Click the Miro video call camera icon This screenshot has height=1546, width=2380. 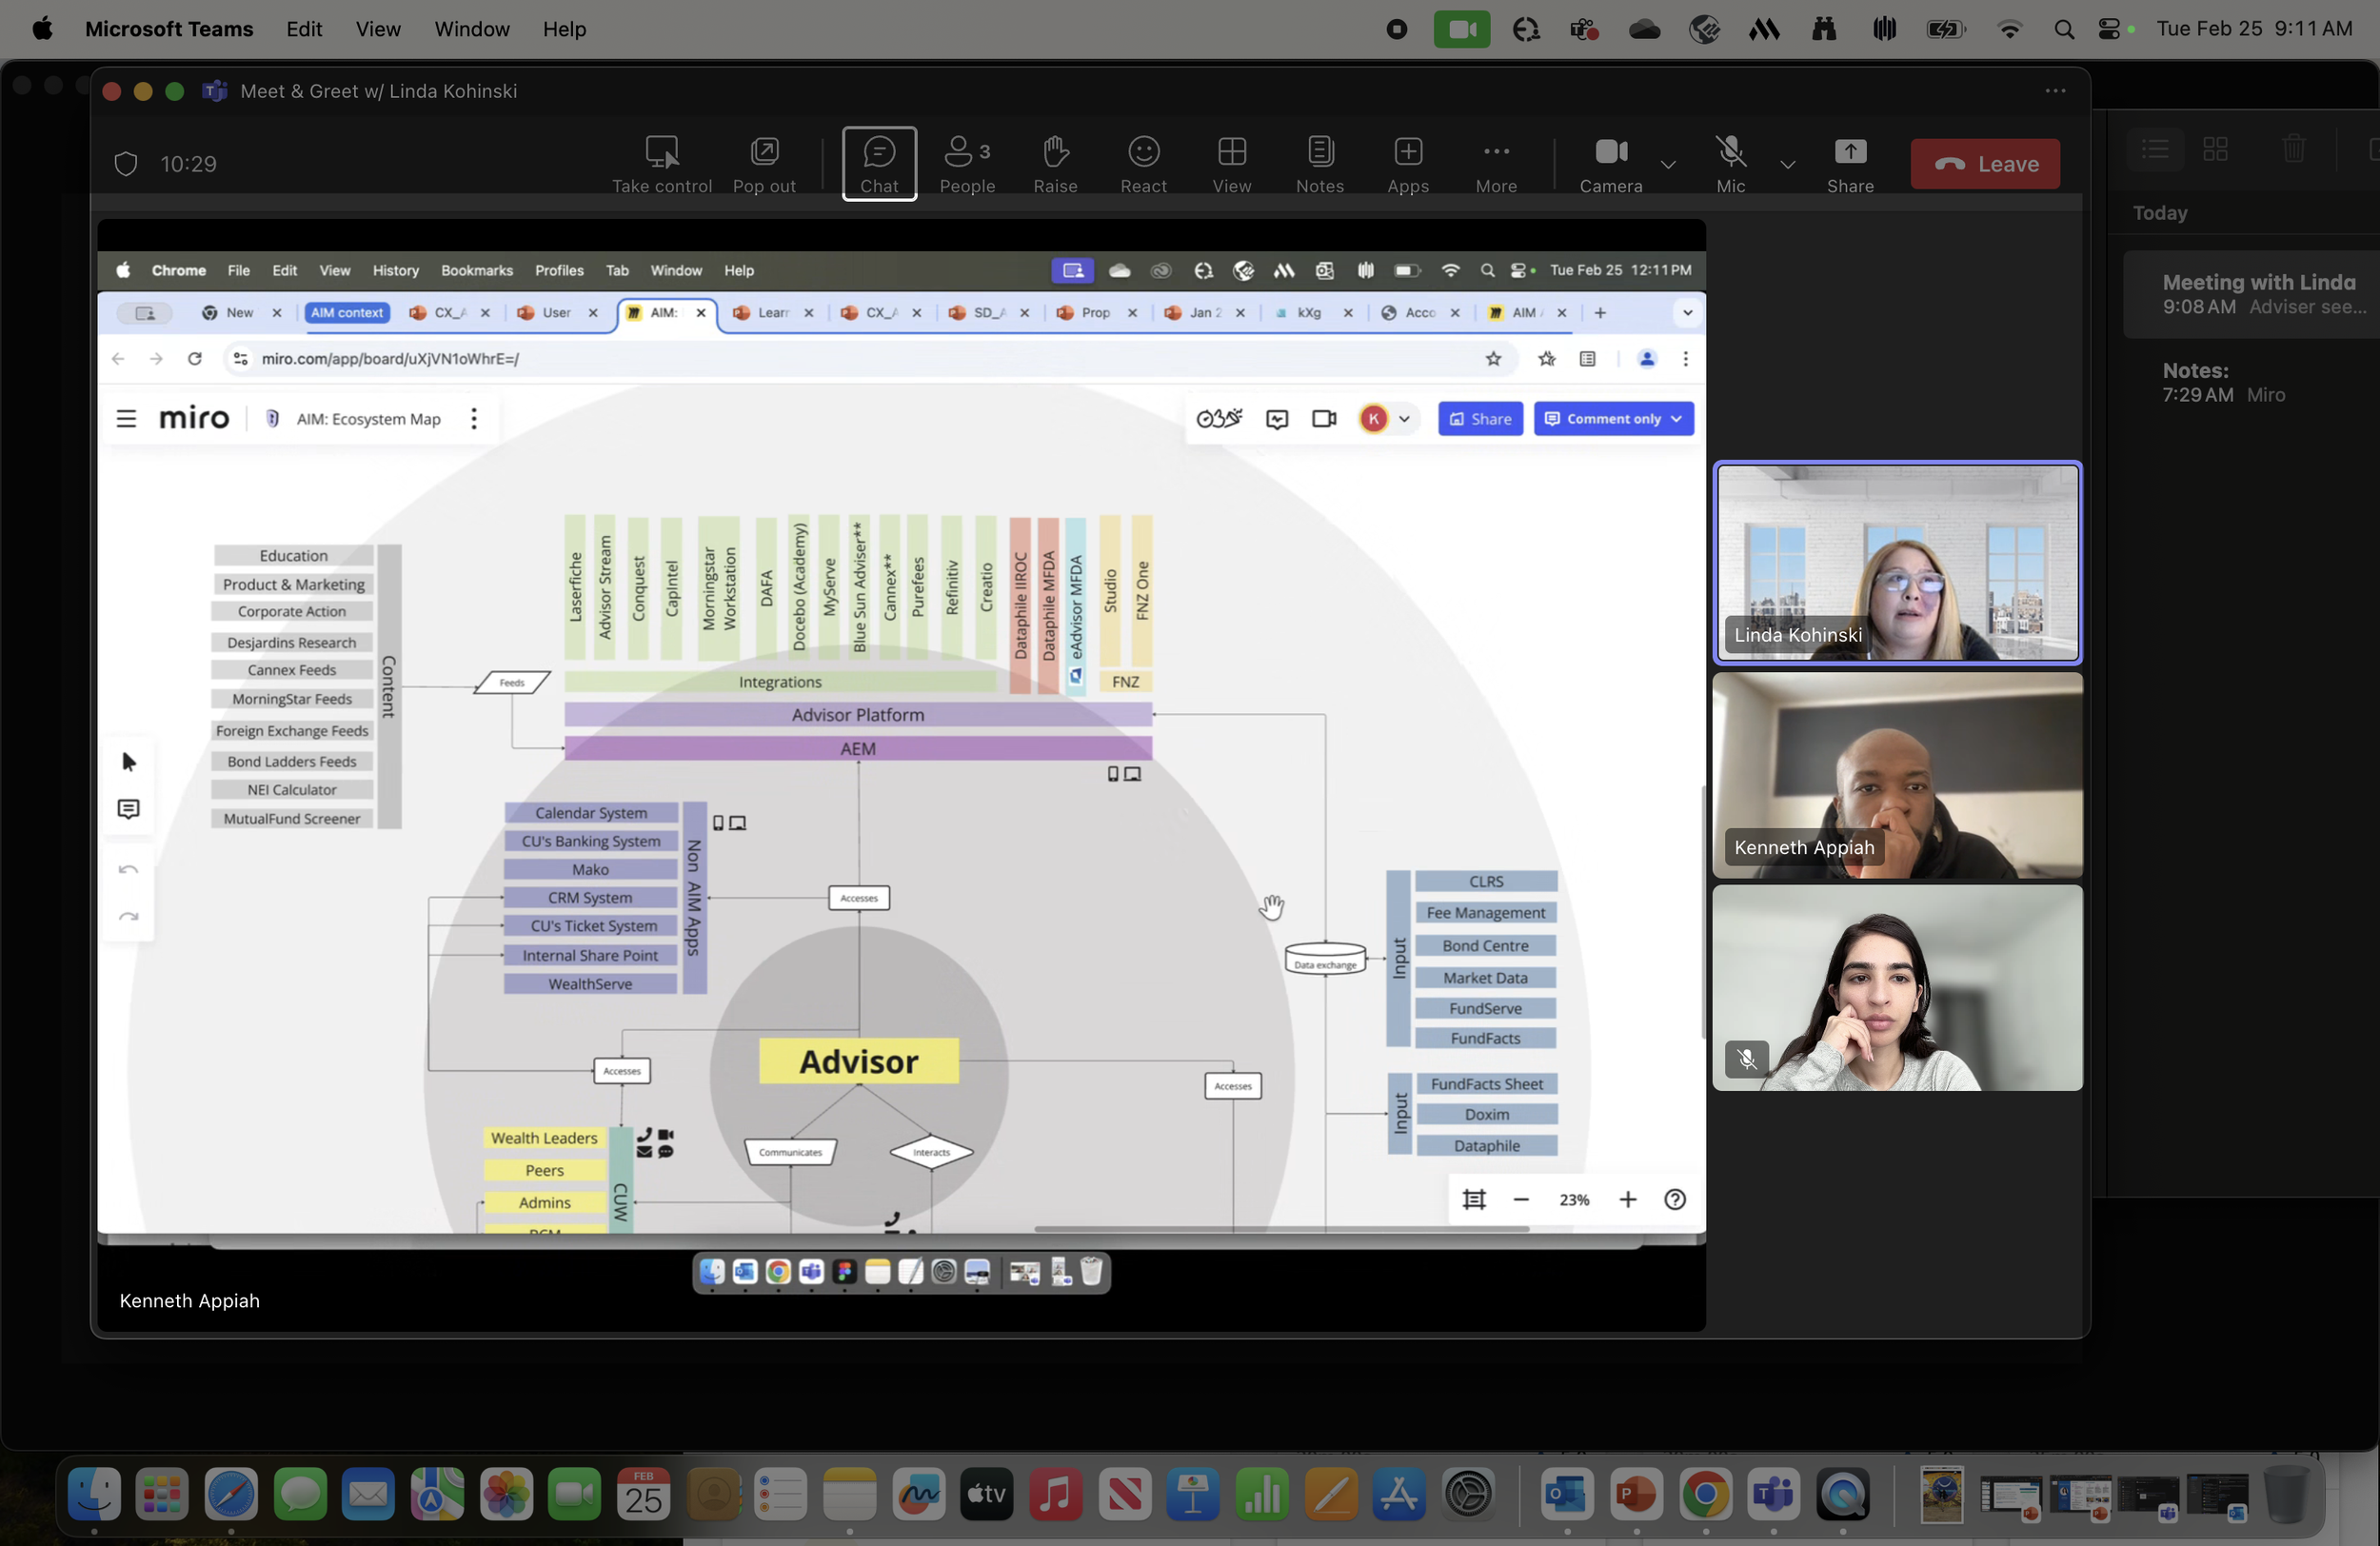pyautogui.click(x=1324, y=419)
